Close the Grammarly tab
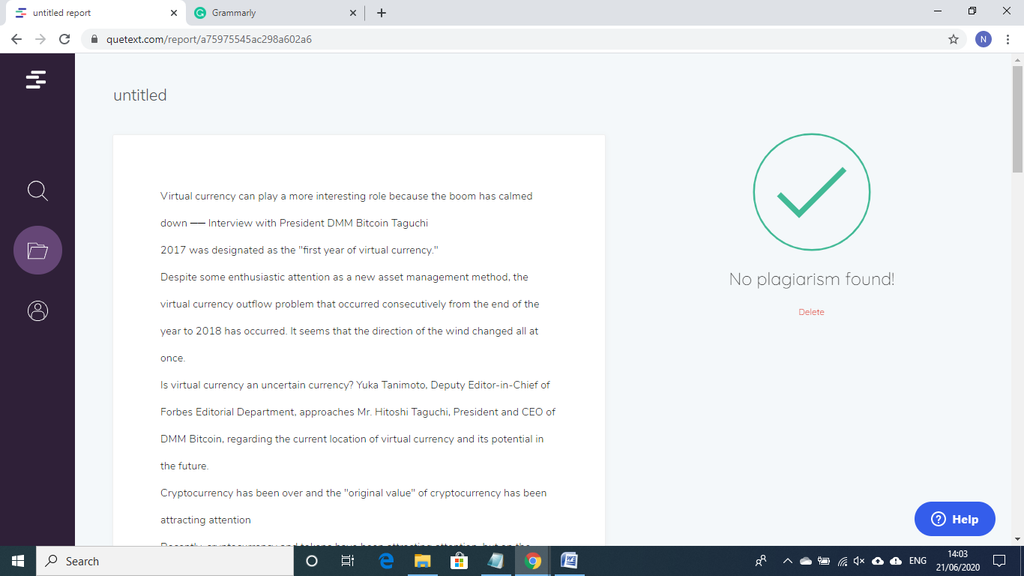Screen dimensions: 1024x576 click(353, 12)
